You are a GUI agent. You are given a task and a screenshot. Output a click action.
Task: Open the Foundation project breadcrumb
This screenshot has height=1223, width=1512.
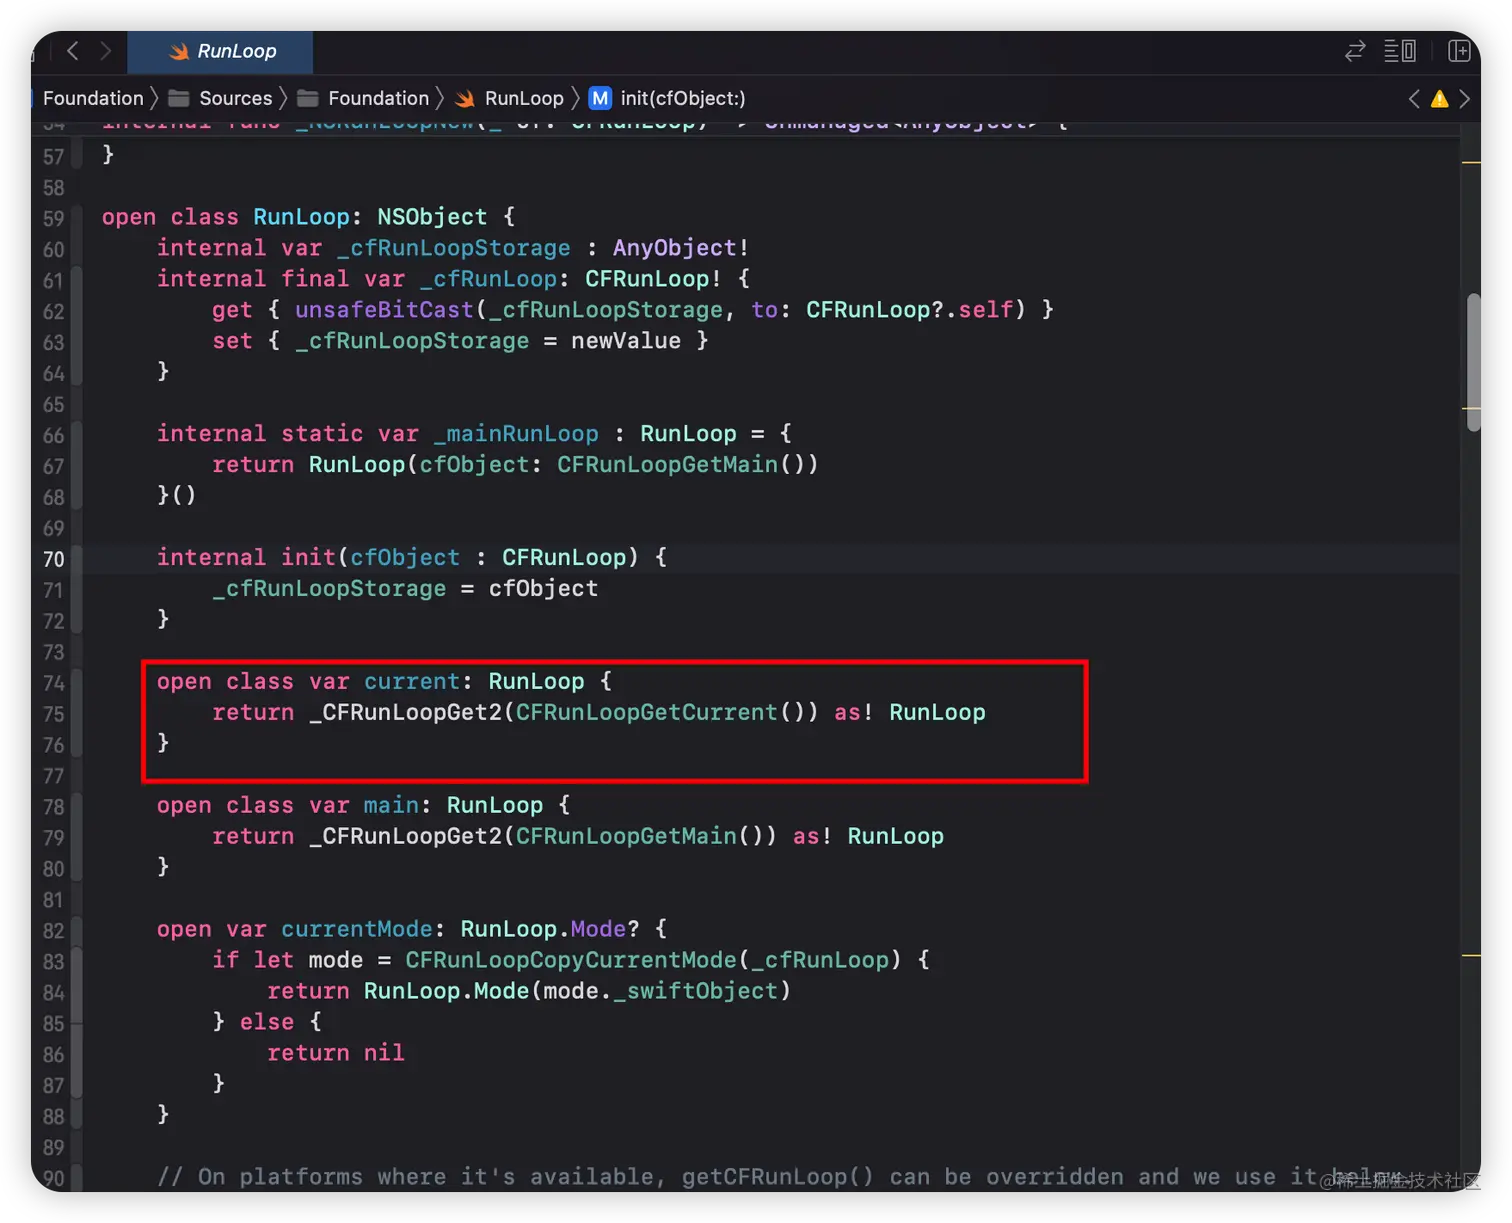[x=93, y=98]
